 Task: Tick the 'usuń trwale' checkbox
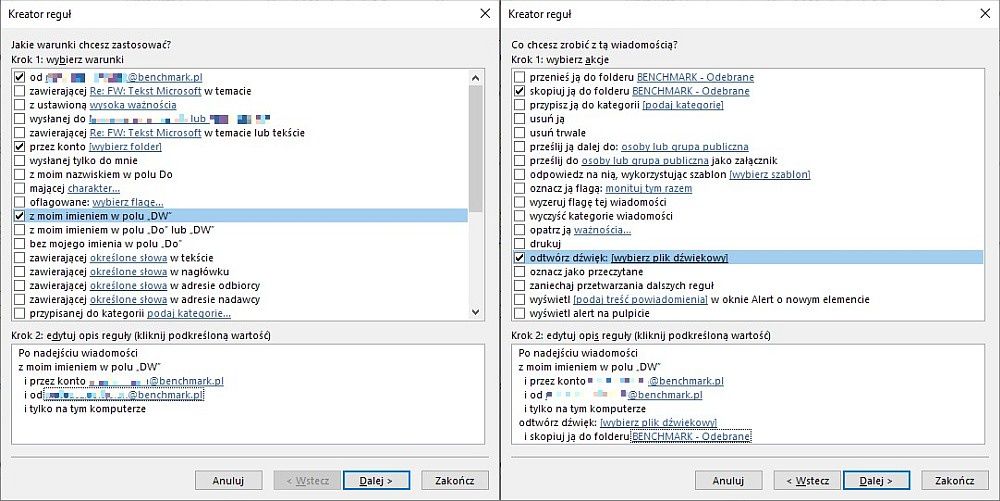pos(520,133)
